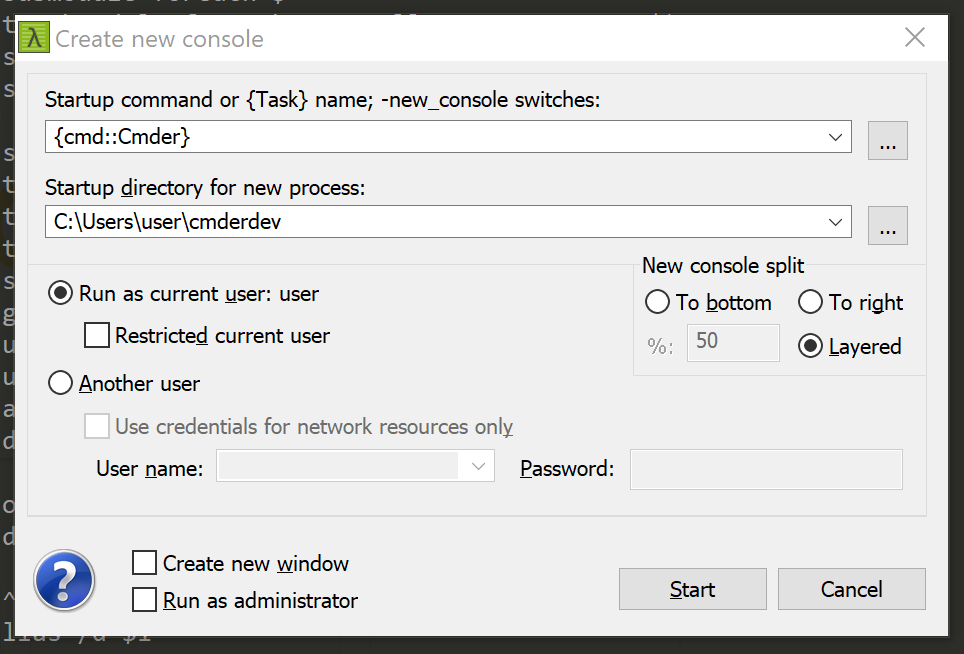Choose Another user option
The width and height of the screenshot is (964, 654).
pos(60,383)
